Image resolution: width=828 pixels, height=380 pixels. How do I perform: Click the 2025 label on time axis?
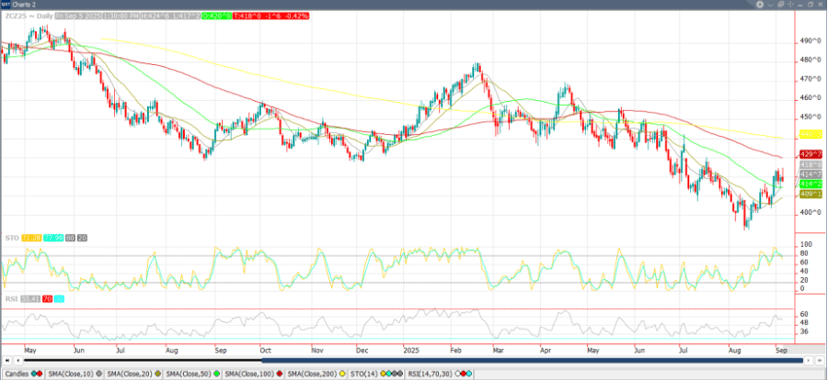(410, 350)
